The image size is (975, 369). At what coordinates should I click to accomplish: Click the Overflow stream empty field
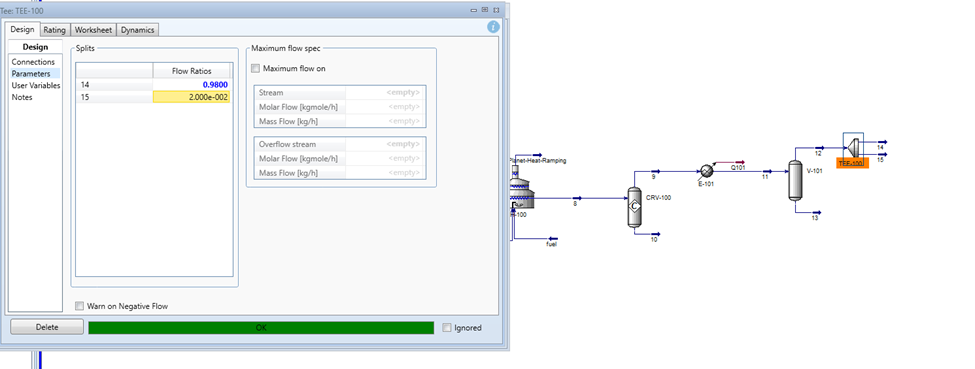pos(385,144)
